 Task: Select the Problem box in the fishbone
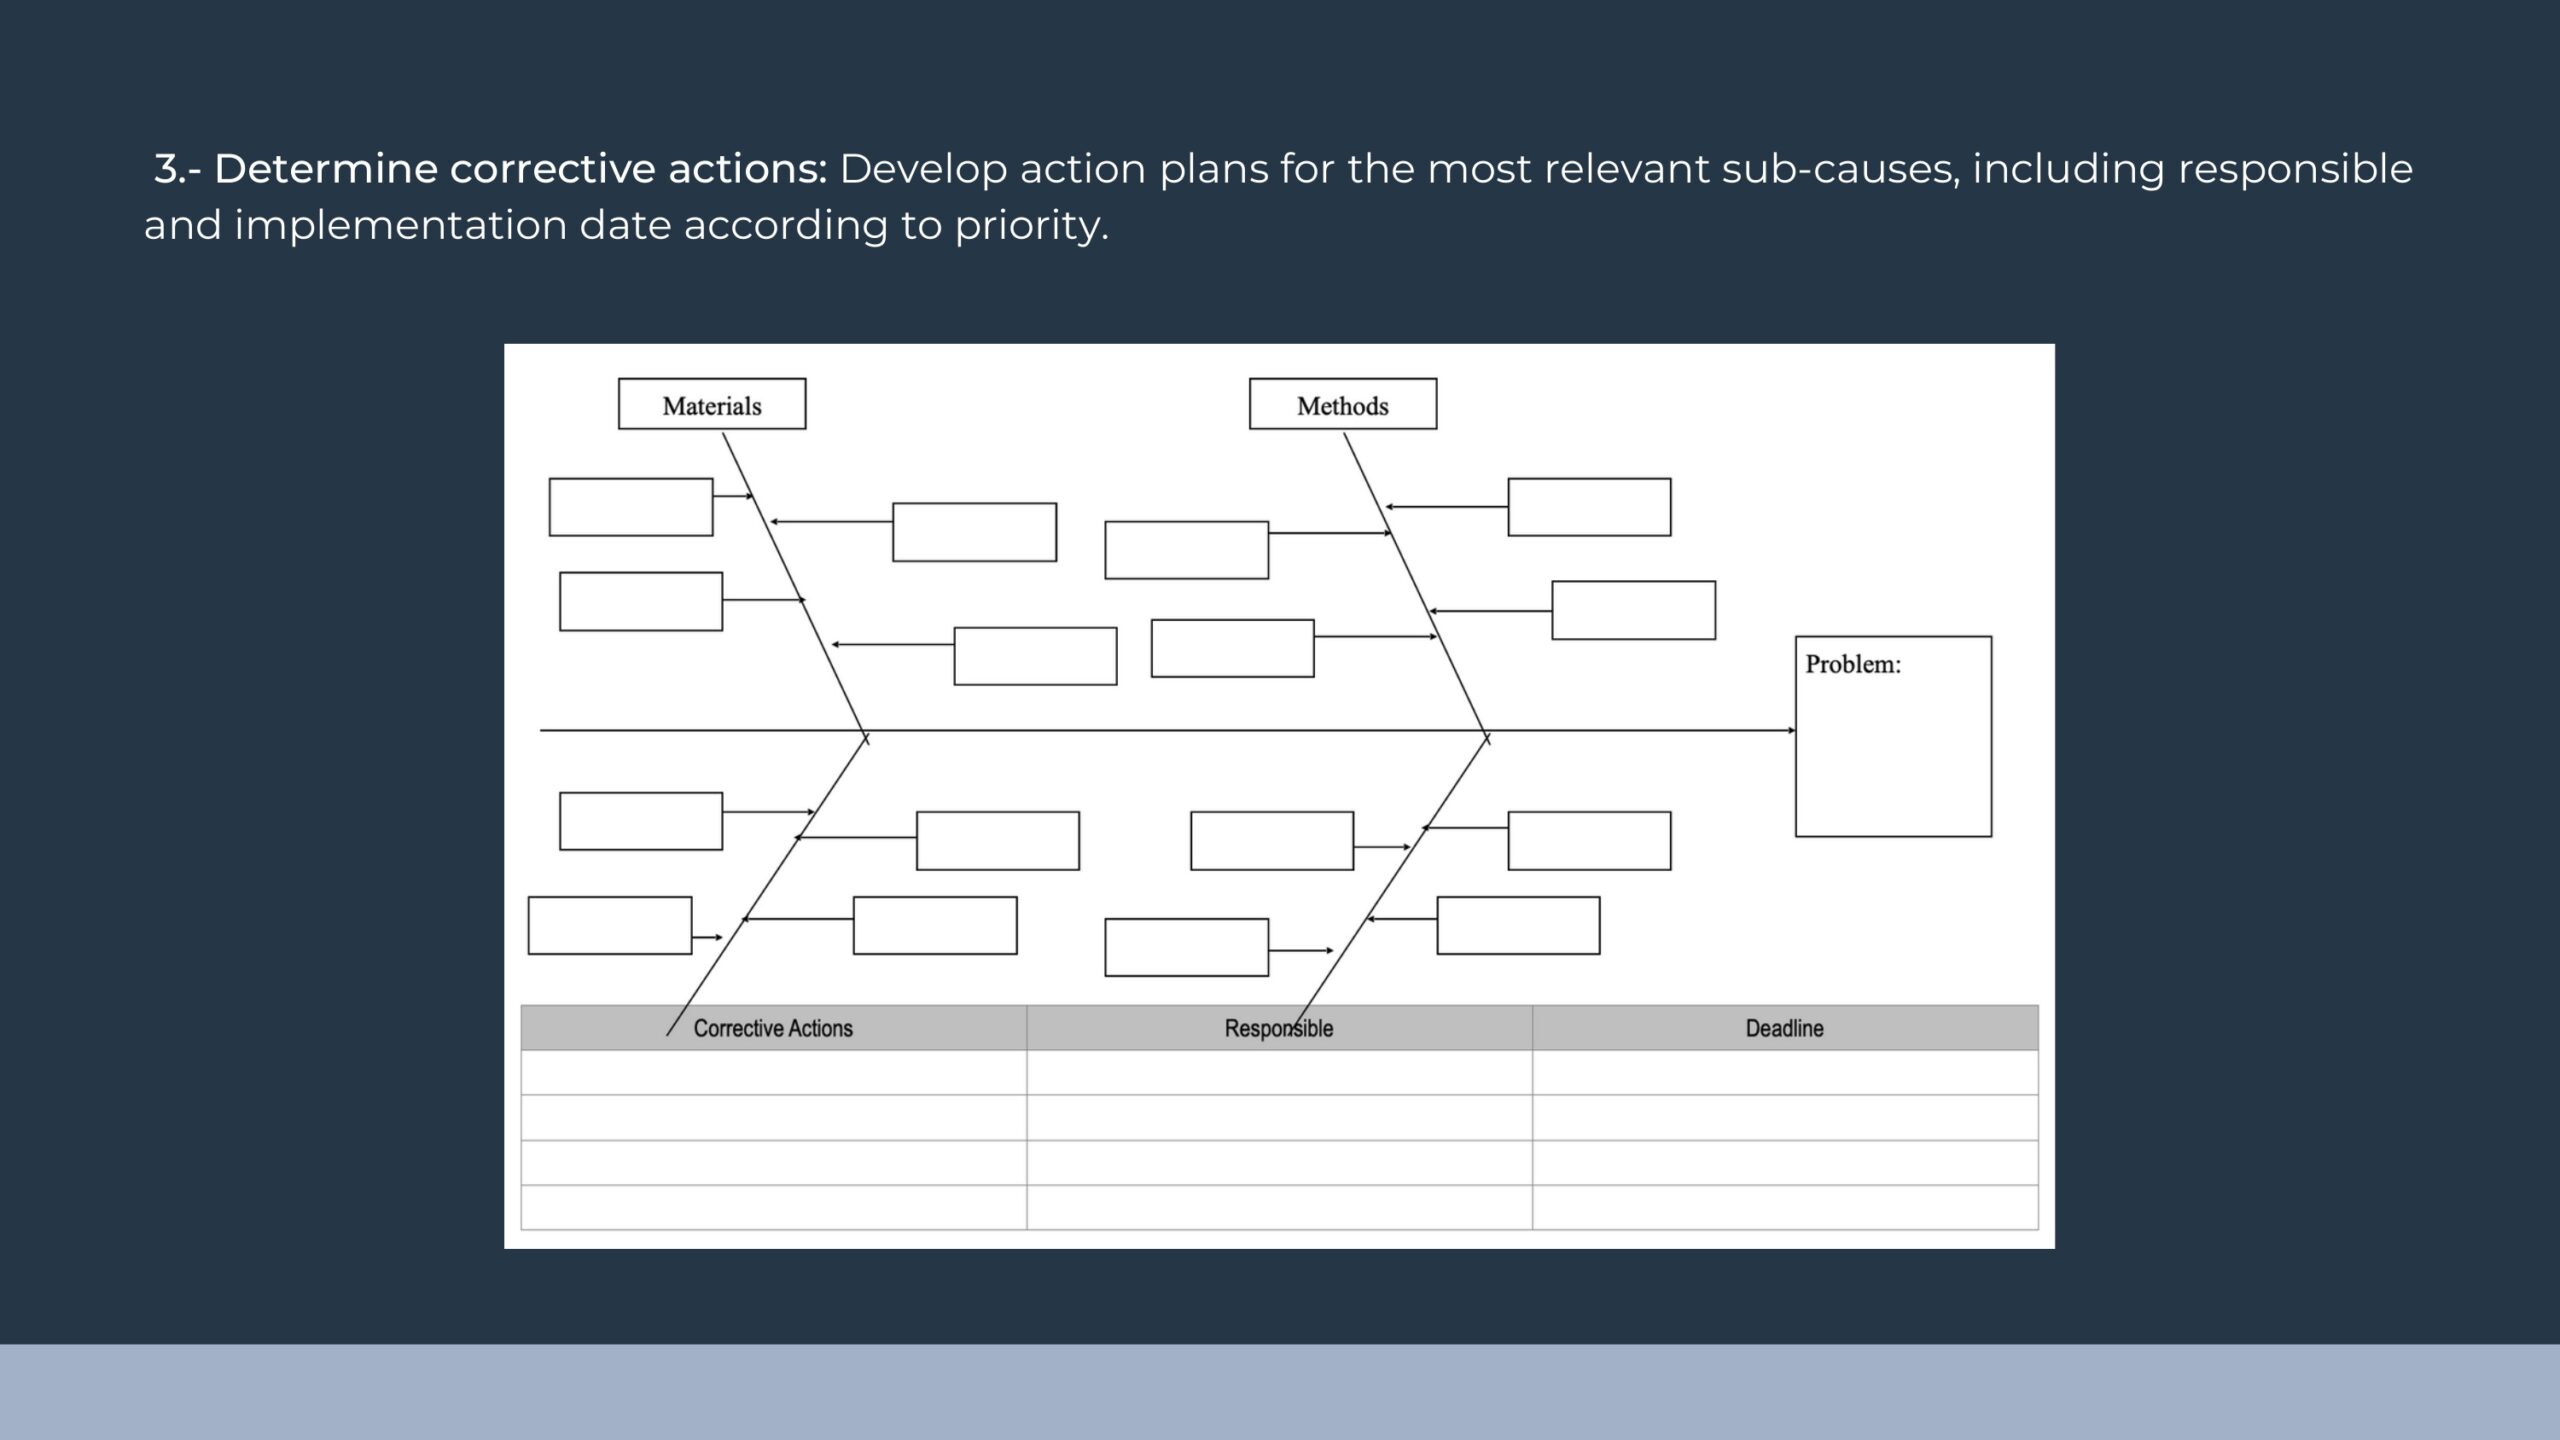pyautogui.click(x=1892, y=736)
